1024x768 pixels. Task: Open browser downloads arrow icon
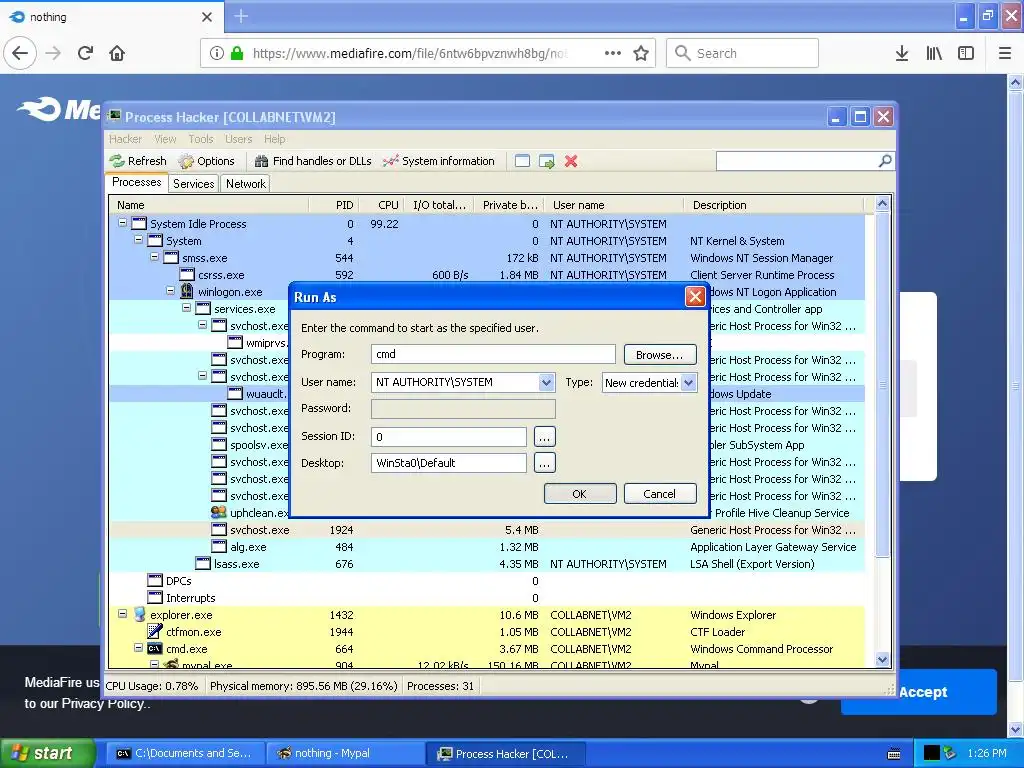tap(902, 53)
